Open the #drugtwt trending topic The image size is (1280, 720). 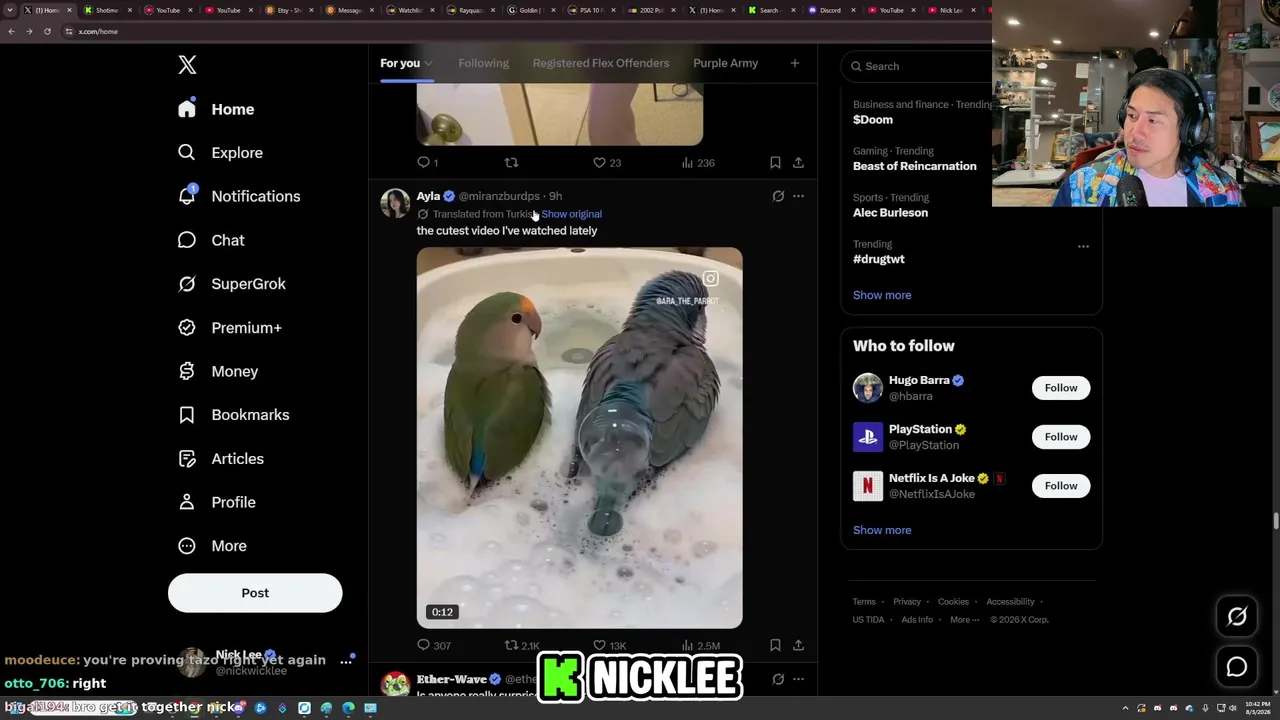click(x=879, y=259)
